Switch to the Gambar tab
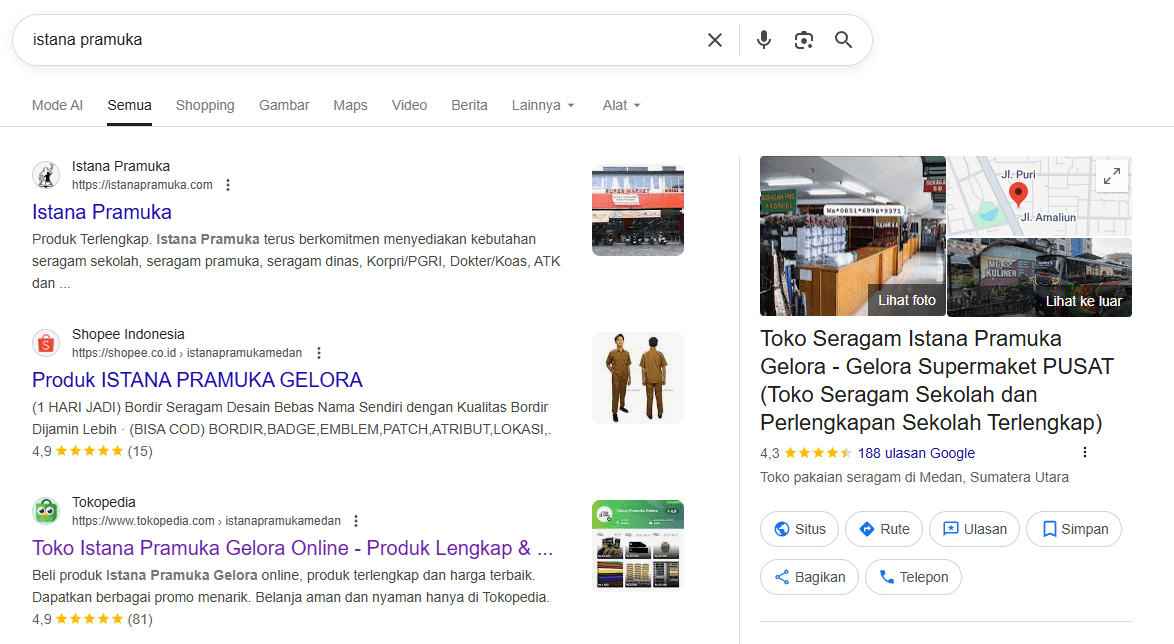 tap(284, 105)
